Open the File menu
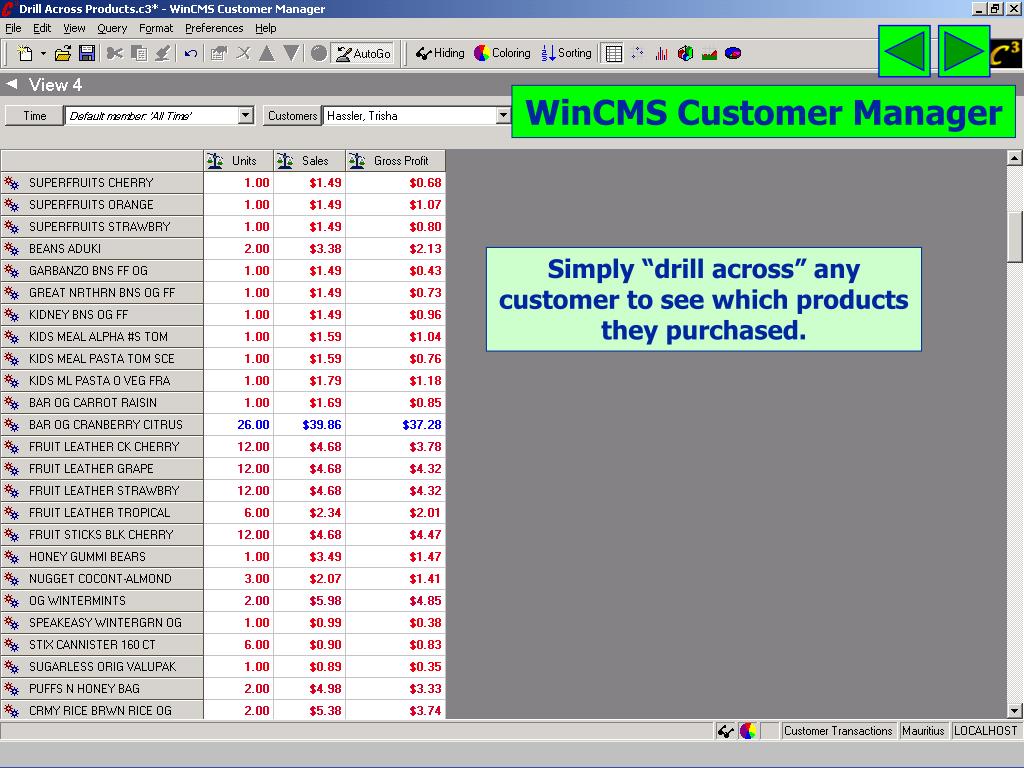The width and height of the screenshot is (1024, 768). (x=13, y=28)
